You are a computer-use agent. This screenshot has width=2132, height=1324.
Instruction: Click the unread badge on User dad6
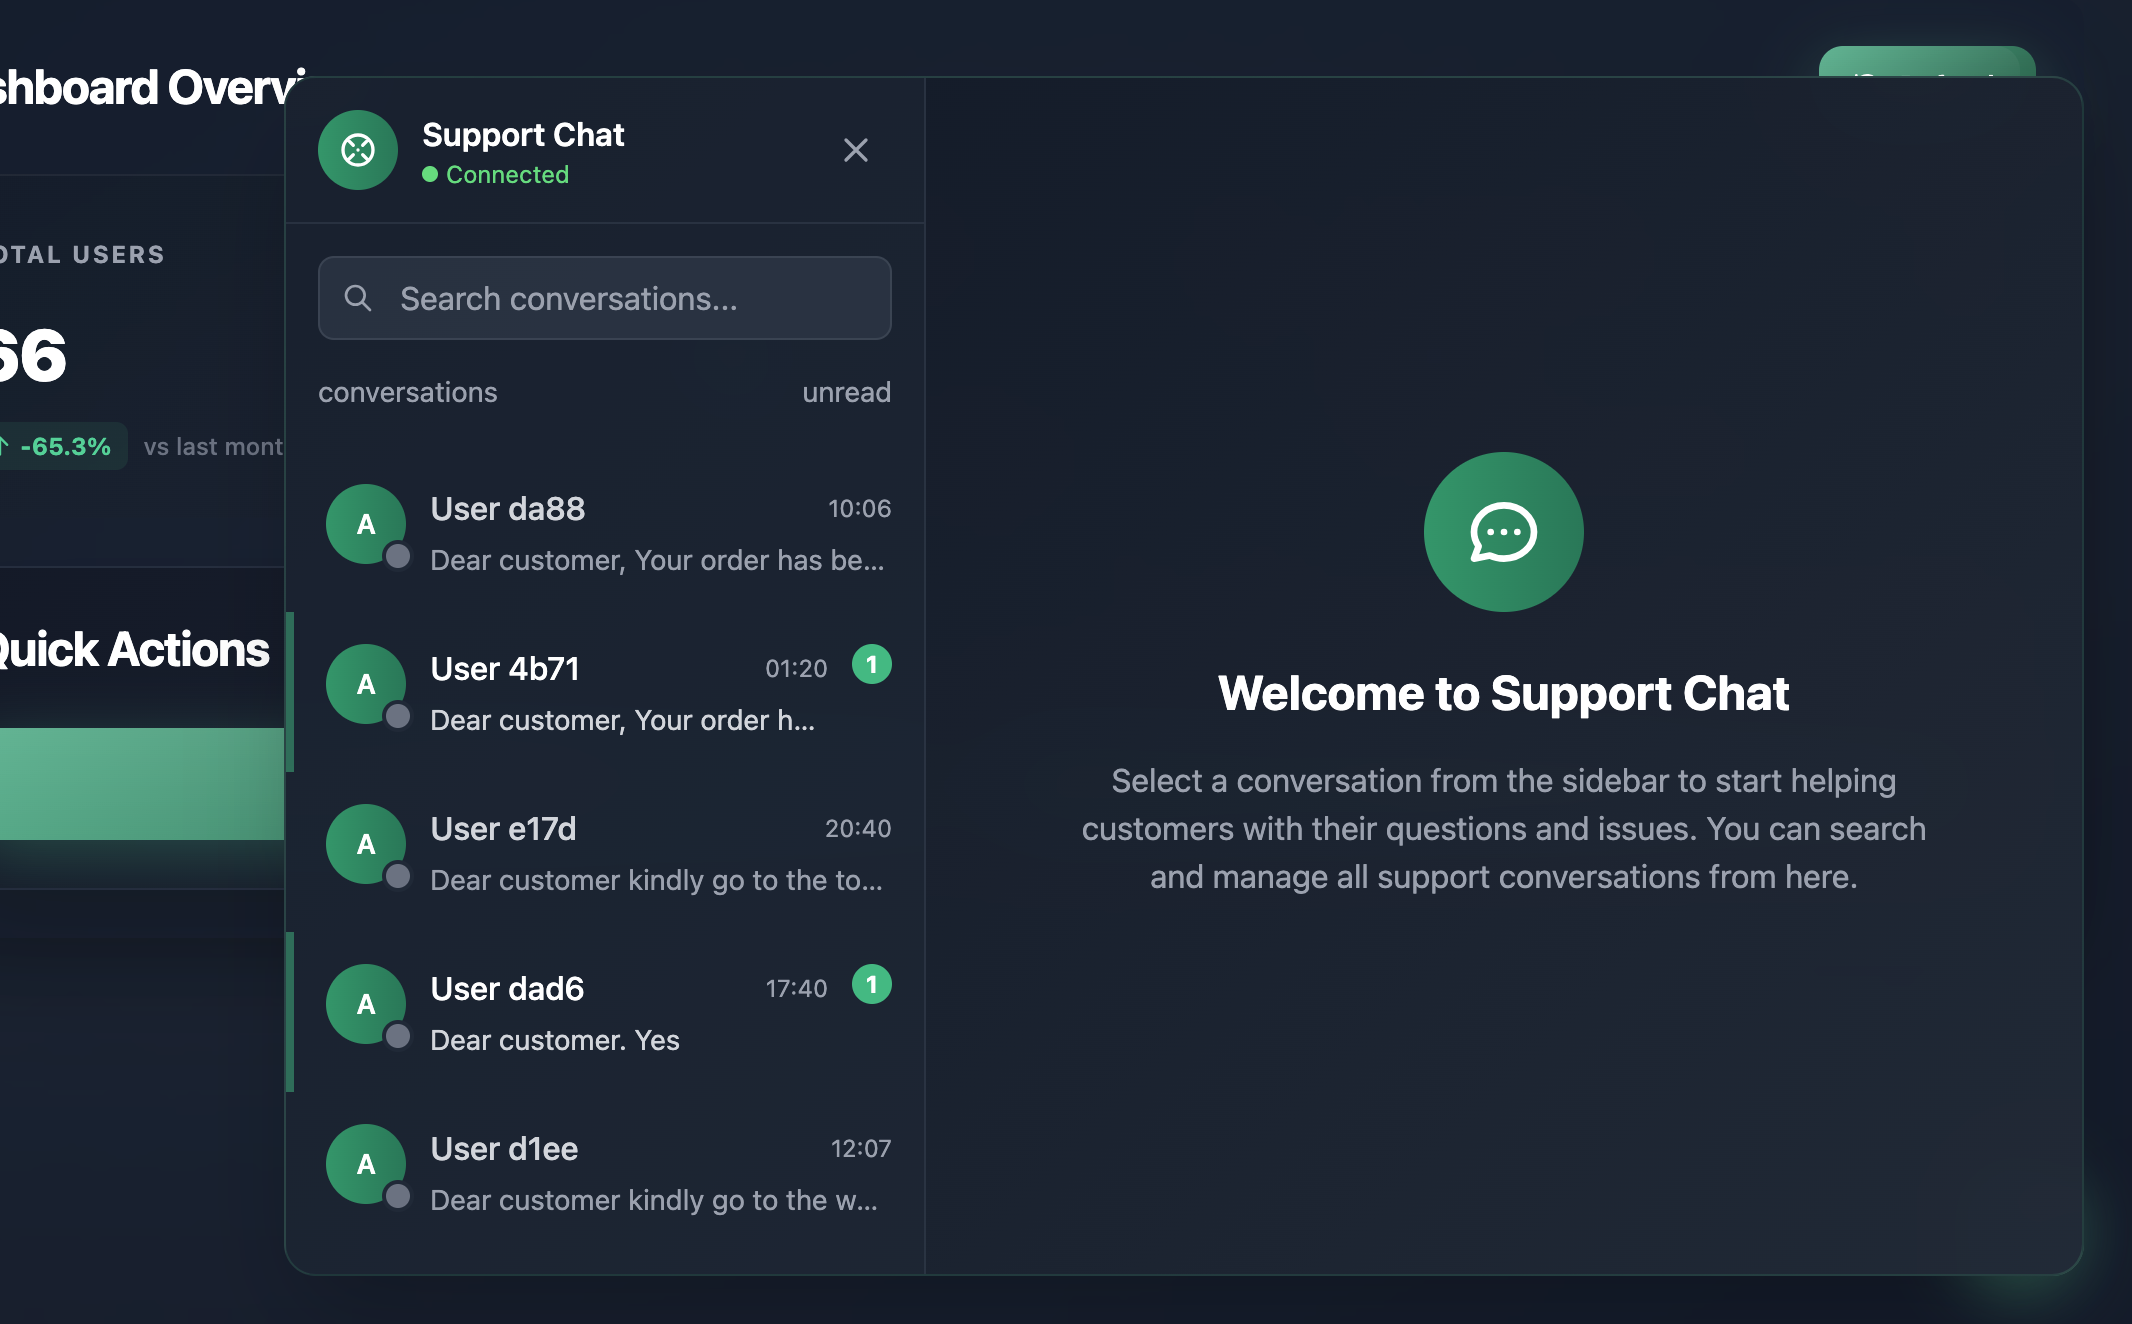(871, 984)
